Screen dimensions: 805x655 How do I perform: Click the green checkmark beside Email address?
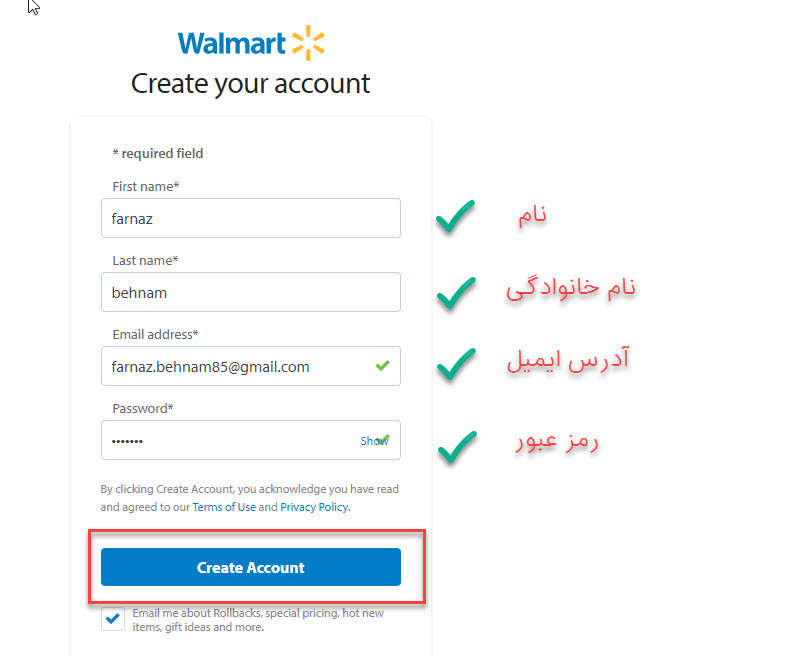tap(456, 364)
